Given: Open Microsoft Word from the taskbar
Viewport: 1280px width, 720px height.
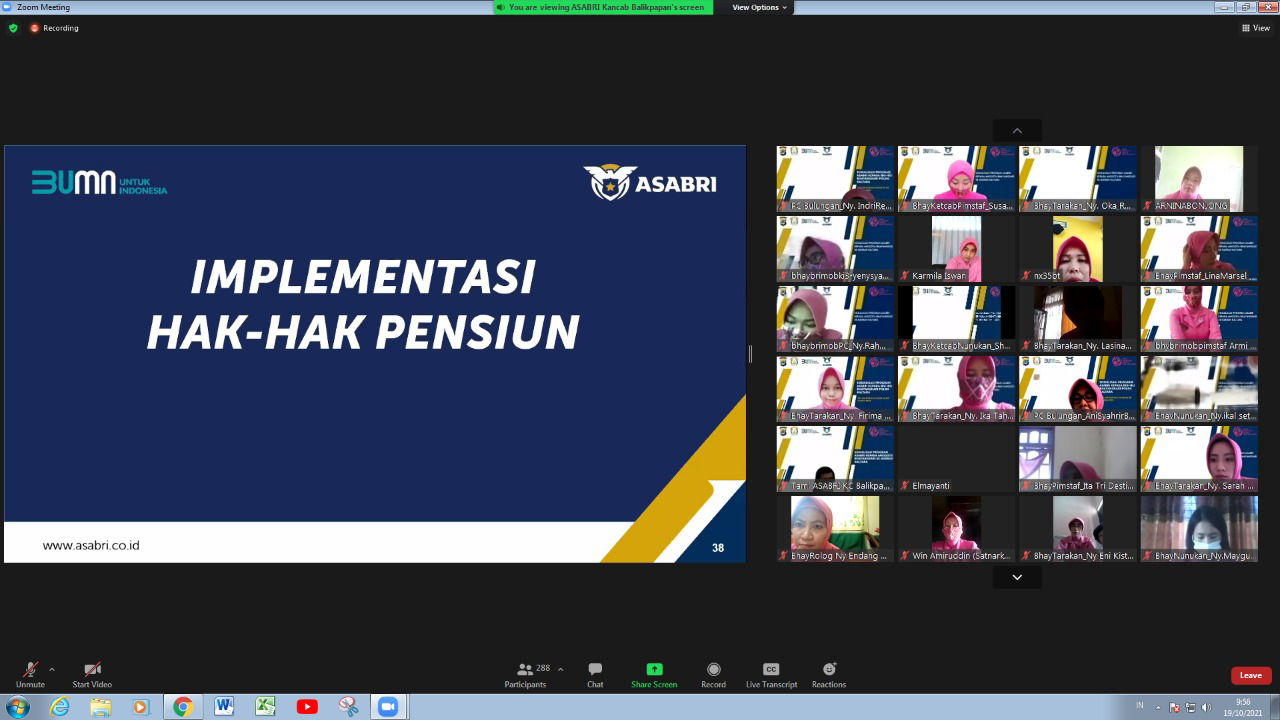Looking at the screenshot, I should click(x=224, y=707).
